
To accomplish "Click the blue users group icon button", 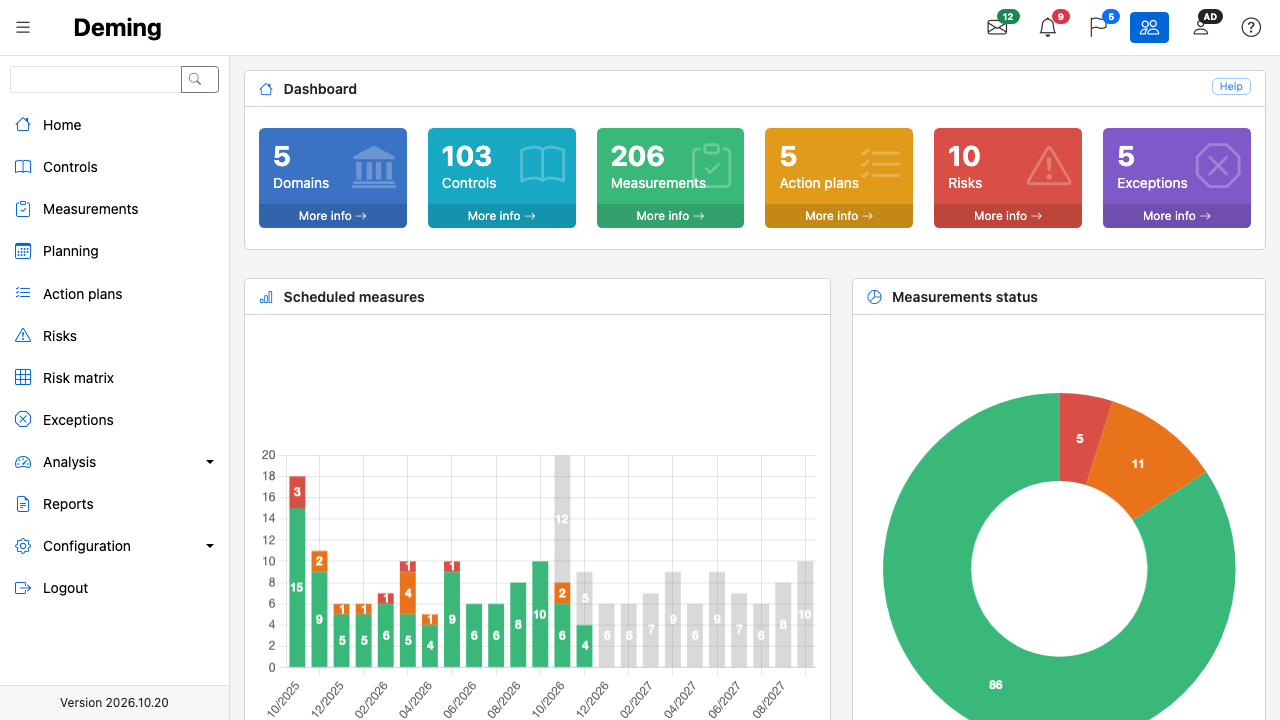I will click(x=1149, y=27).
